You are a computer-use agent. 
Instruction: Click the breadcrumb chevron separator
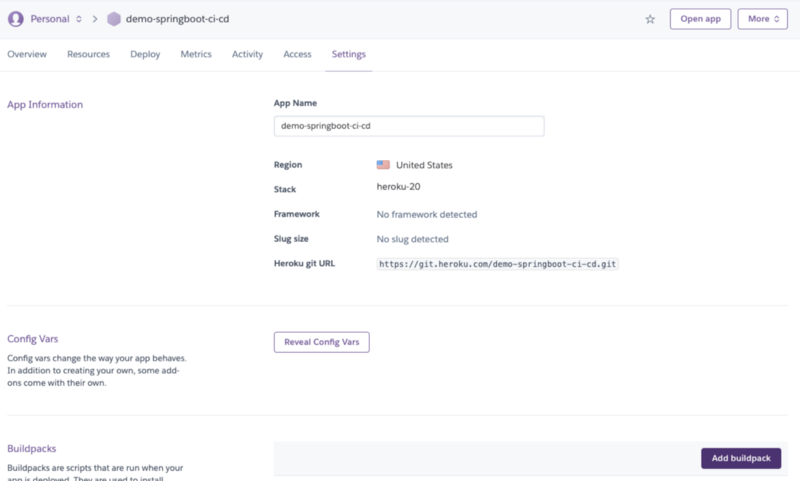pos(95,19)
